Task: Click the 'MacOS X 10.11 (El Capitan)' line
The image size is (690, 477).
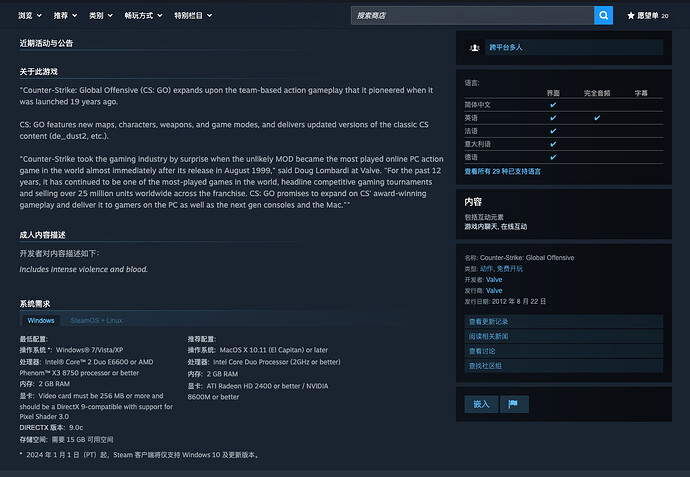Action: (258, 350)
